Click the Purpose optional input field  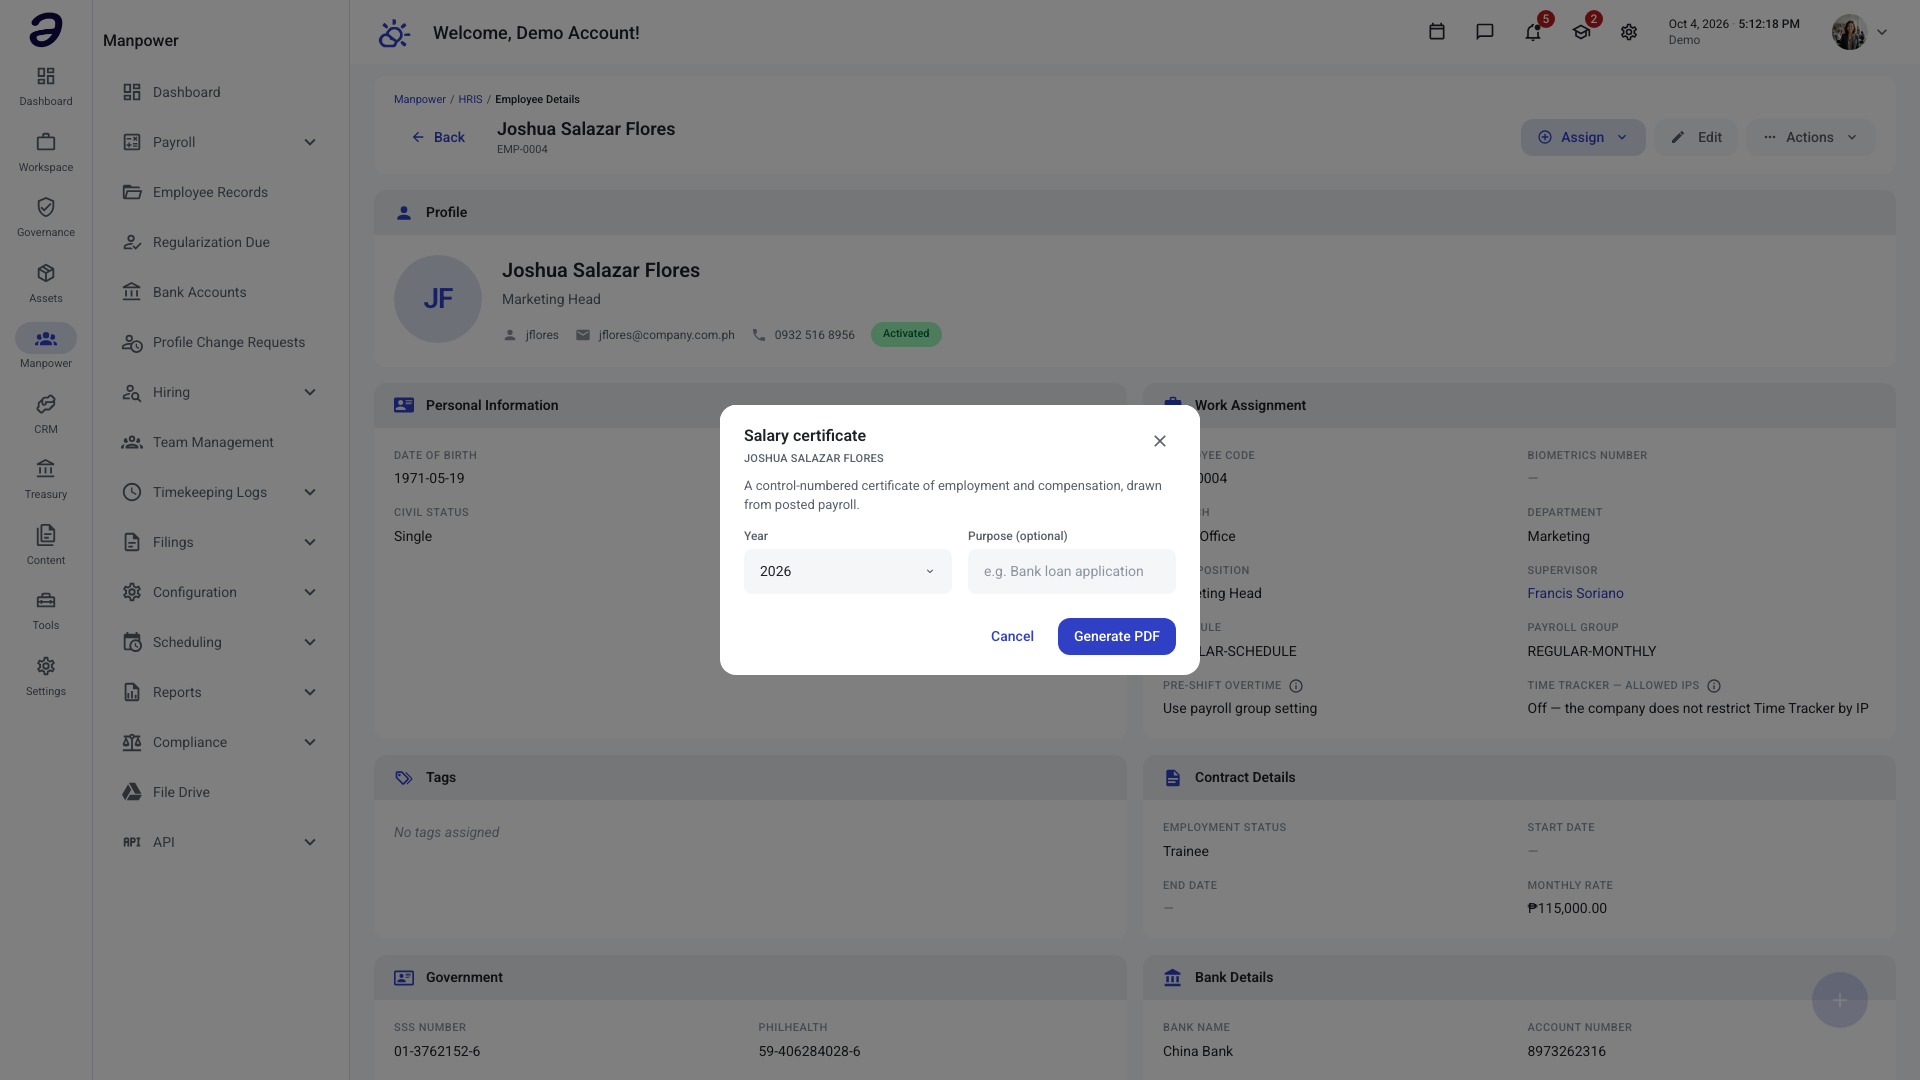(1072, 571)
